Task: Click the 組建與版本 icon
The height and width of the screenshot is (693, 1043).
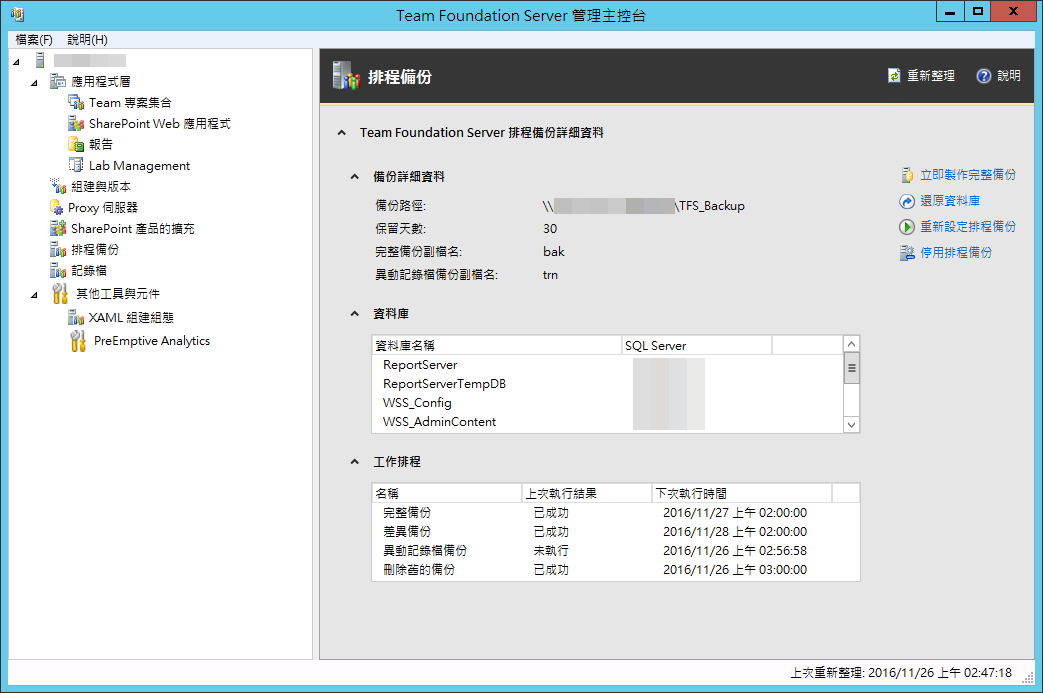Action: [x=58, y=186]
